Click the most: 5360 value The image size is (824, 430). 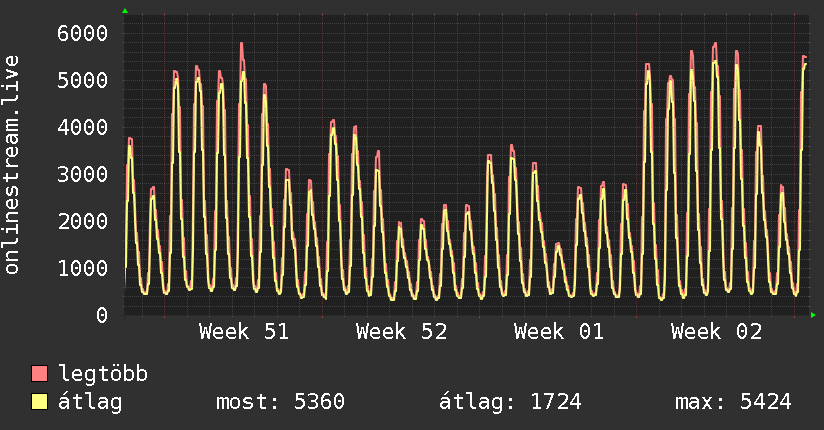point(281,402)
